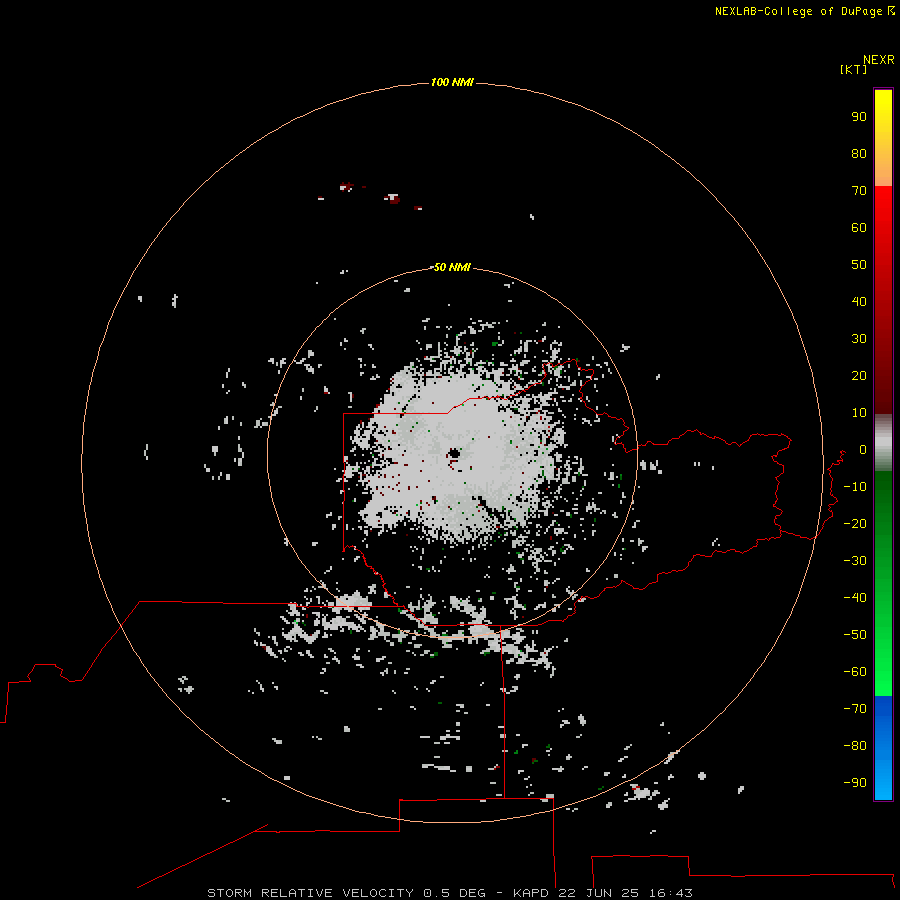The width and height of the screenshot is (900, 900).
Task: Click the 60 value on velocity scale
Action: 859,228
